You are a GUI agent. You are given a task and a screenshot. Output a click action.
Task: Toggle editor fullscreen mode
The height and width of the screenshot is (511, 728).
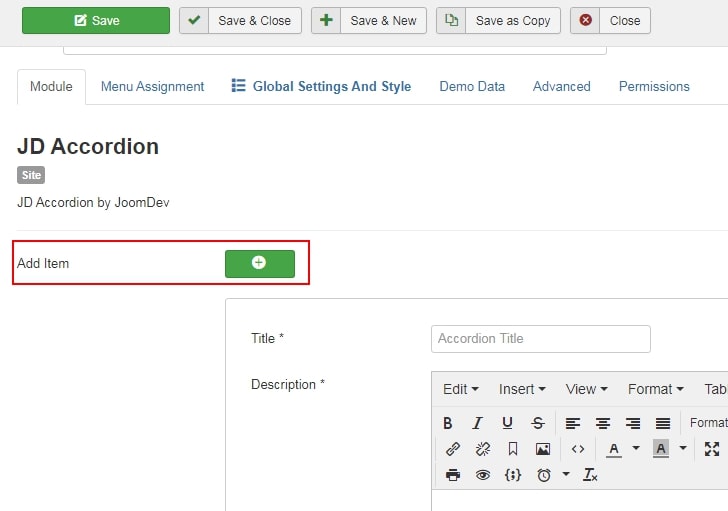pyautogui.click(x=712, y=449)
